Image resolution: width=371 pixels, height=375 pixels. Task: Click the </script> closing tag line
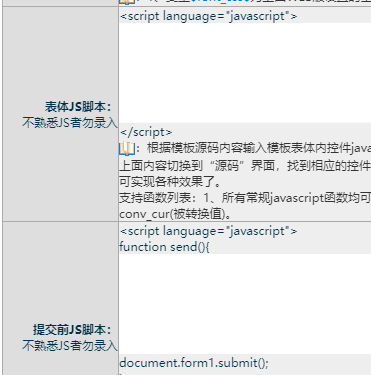(146, 132)
